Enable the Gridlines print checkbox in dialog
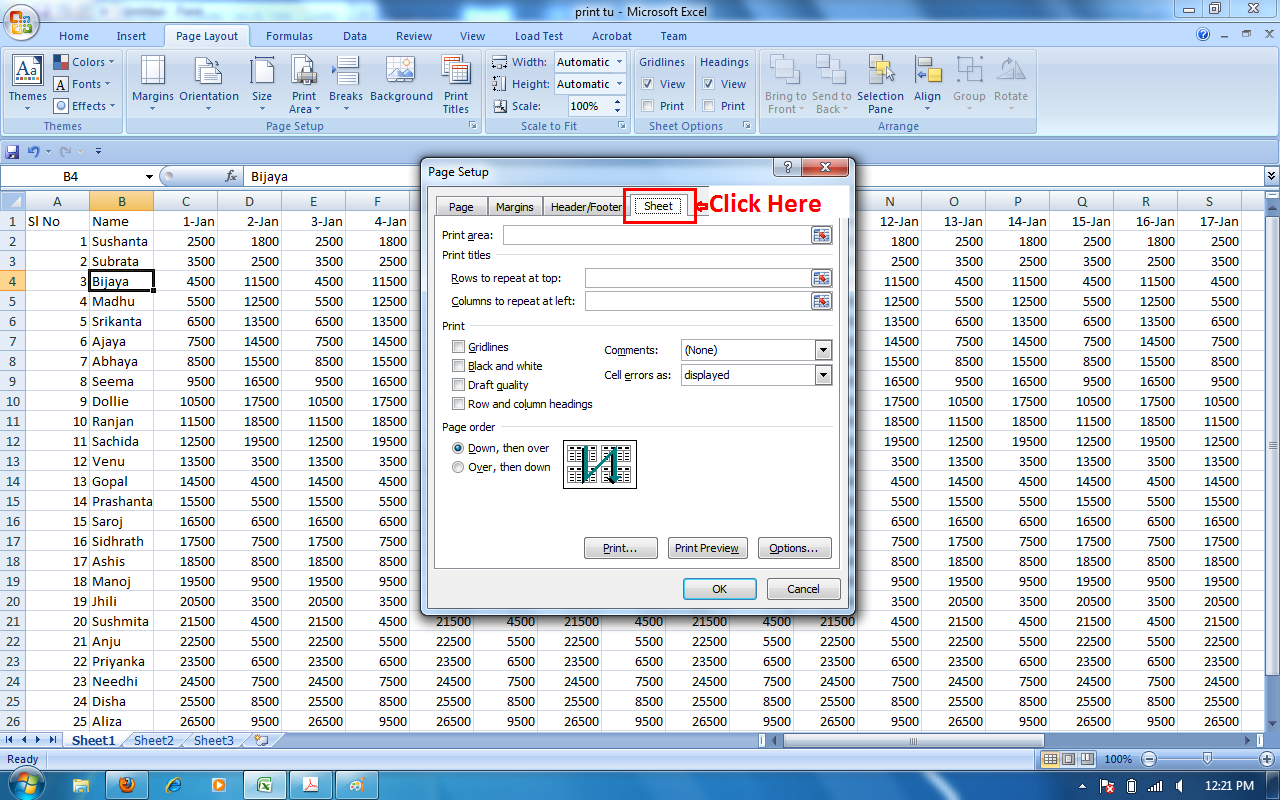1280x800 pixels. pos(459,347)
